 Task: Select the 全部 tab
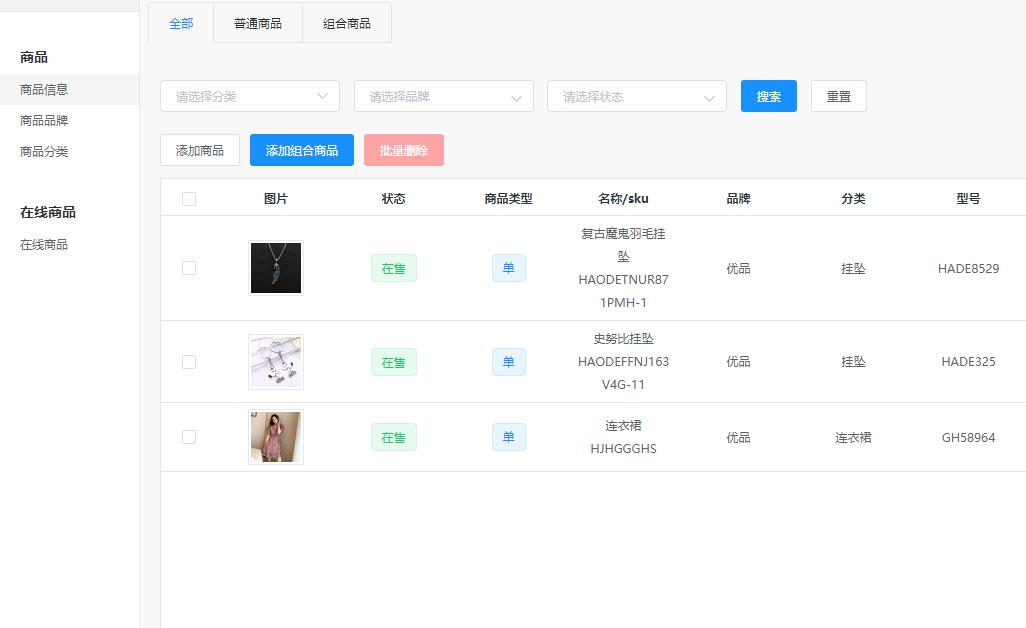(180, 21)
